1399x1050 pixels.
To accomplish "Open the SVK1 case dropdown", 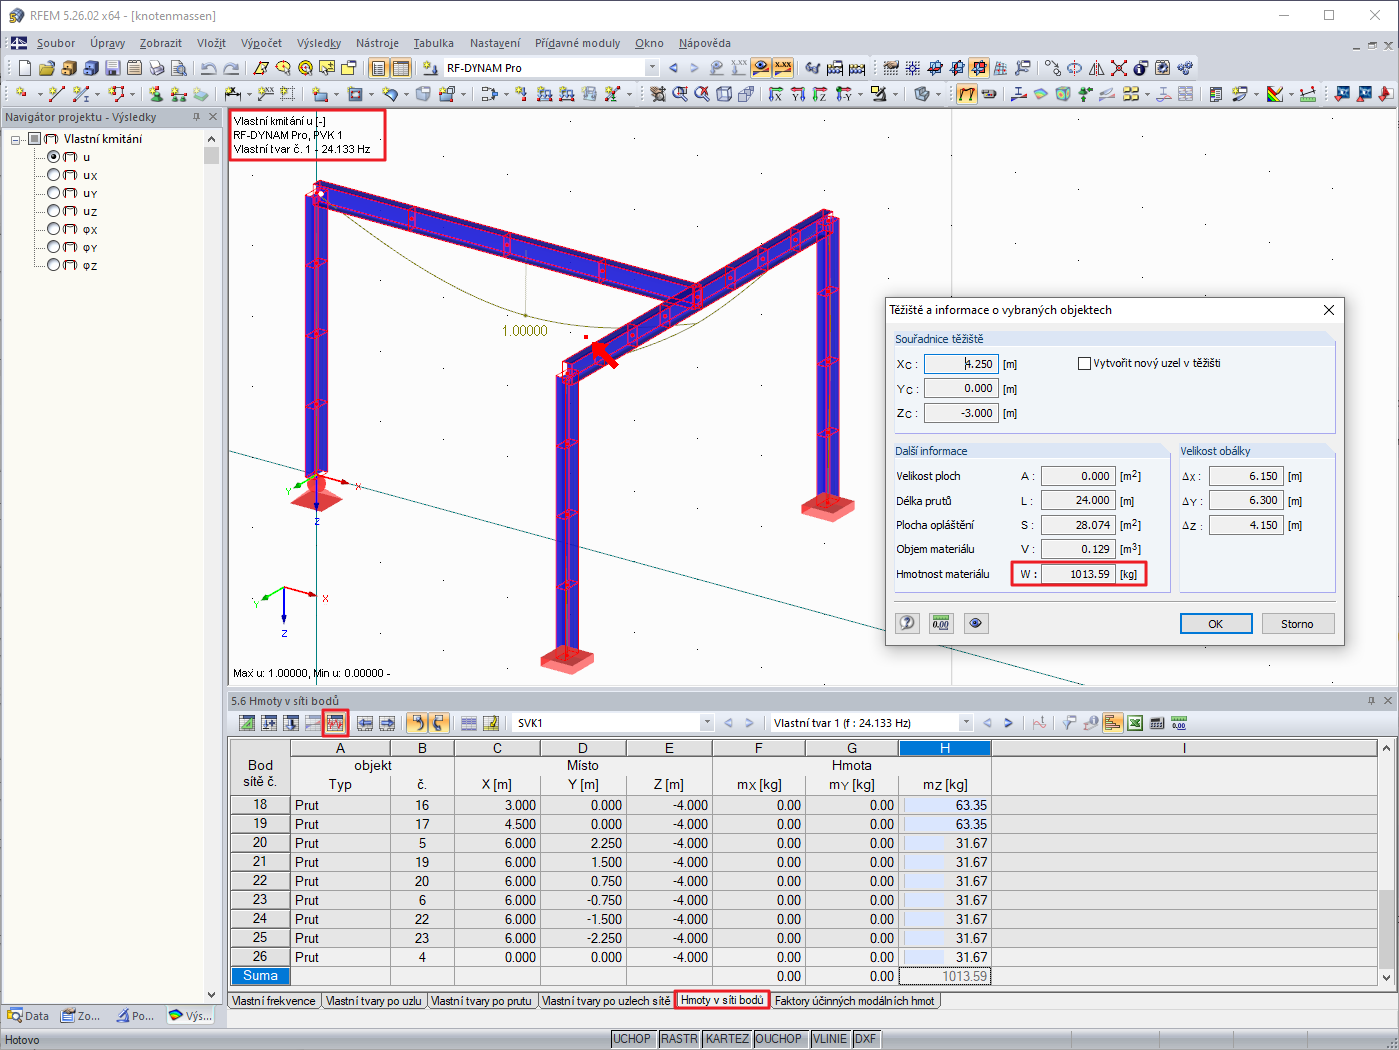I will click(x=707, y=723).
